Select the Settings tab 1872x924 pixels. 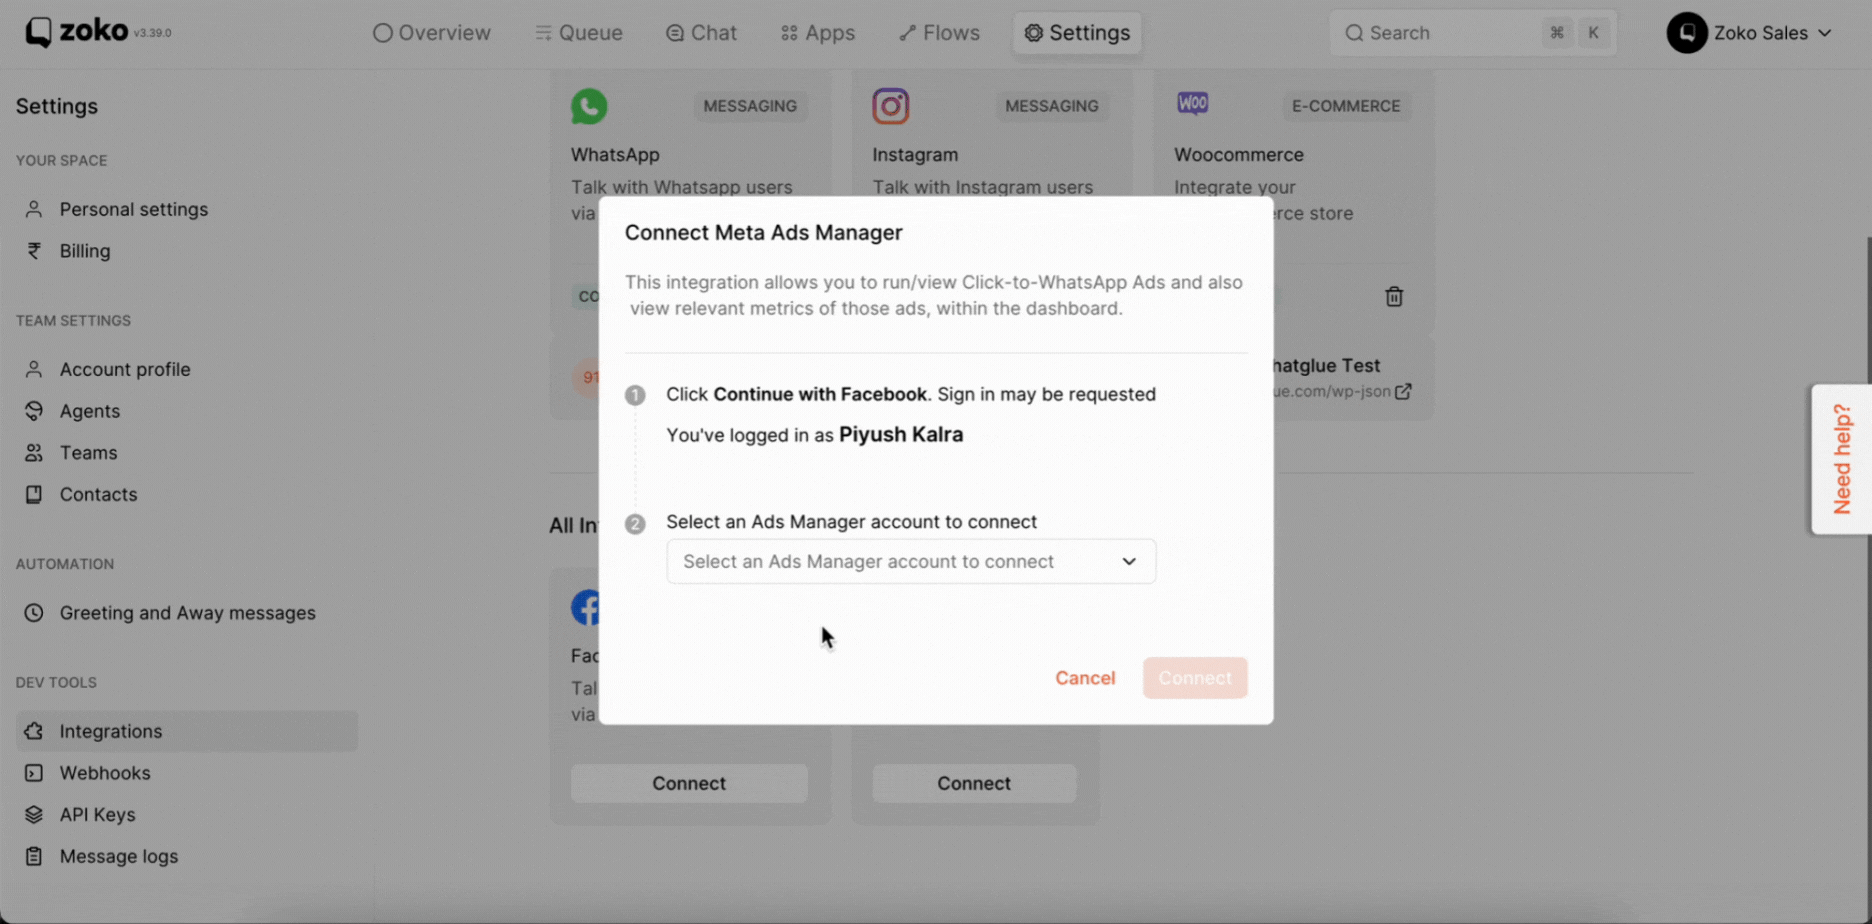[1077, 33]
